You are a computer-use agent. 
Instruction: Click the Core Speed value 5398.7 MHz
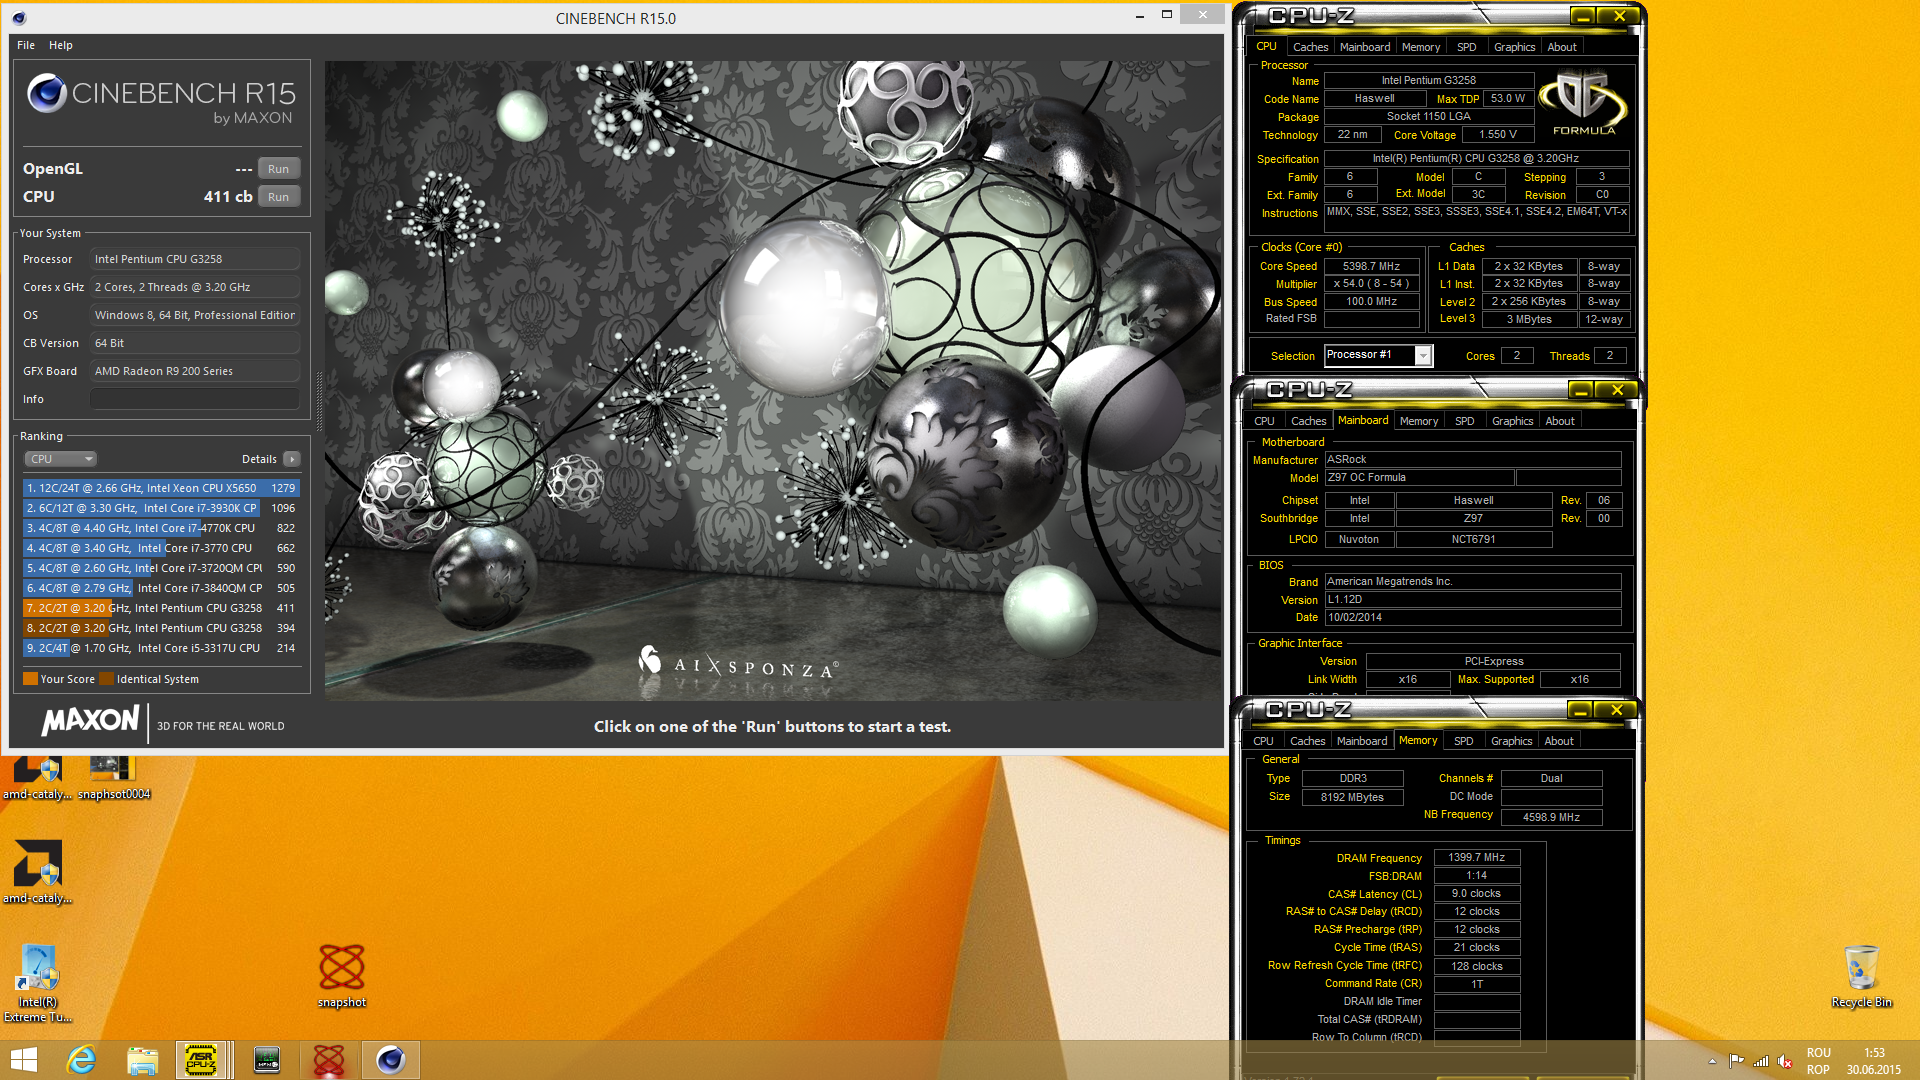tap(1371, 266)
